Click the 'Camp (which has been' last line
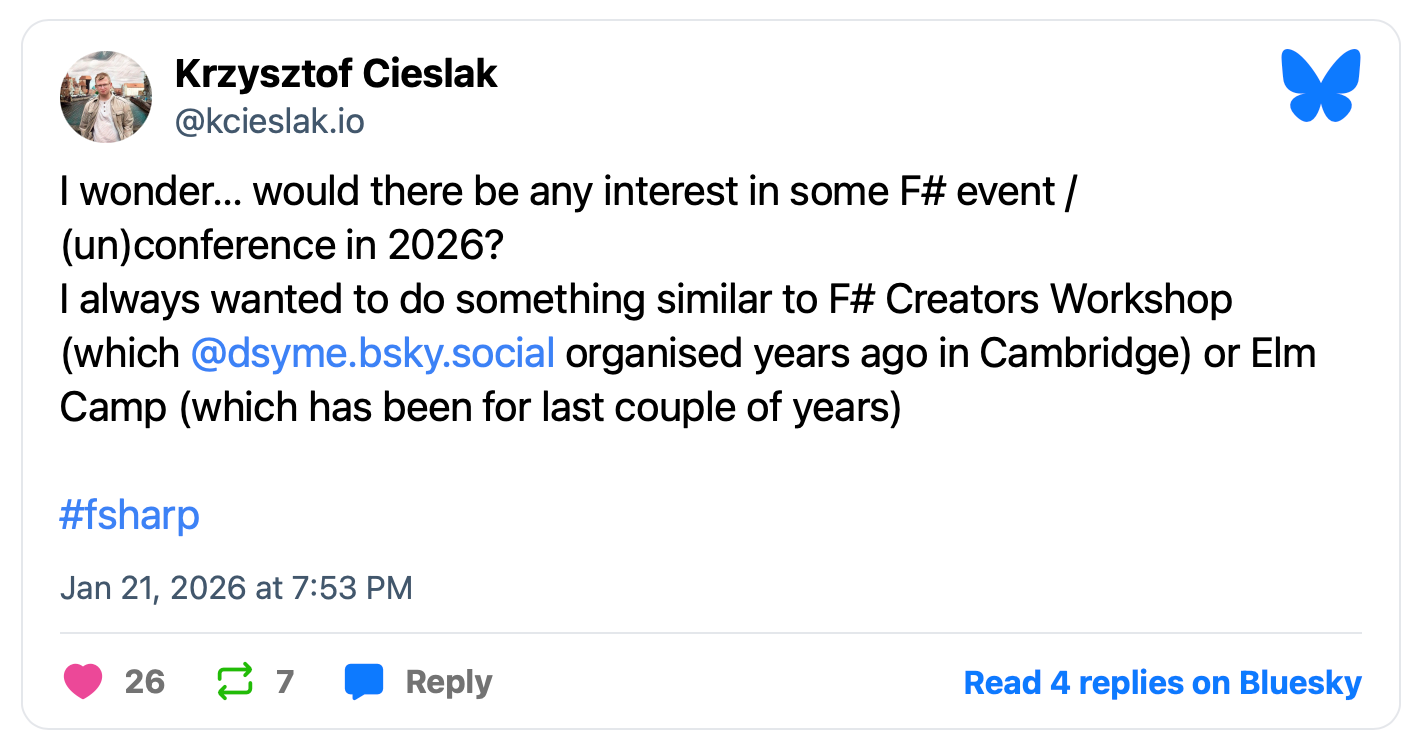1418x750 pixels. click(x=480, y=408)
